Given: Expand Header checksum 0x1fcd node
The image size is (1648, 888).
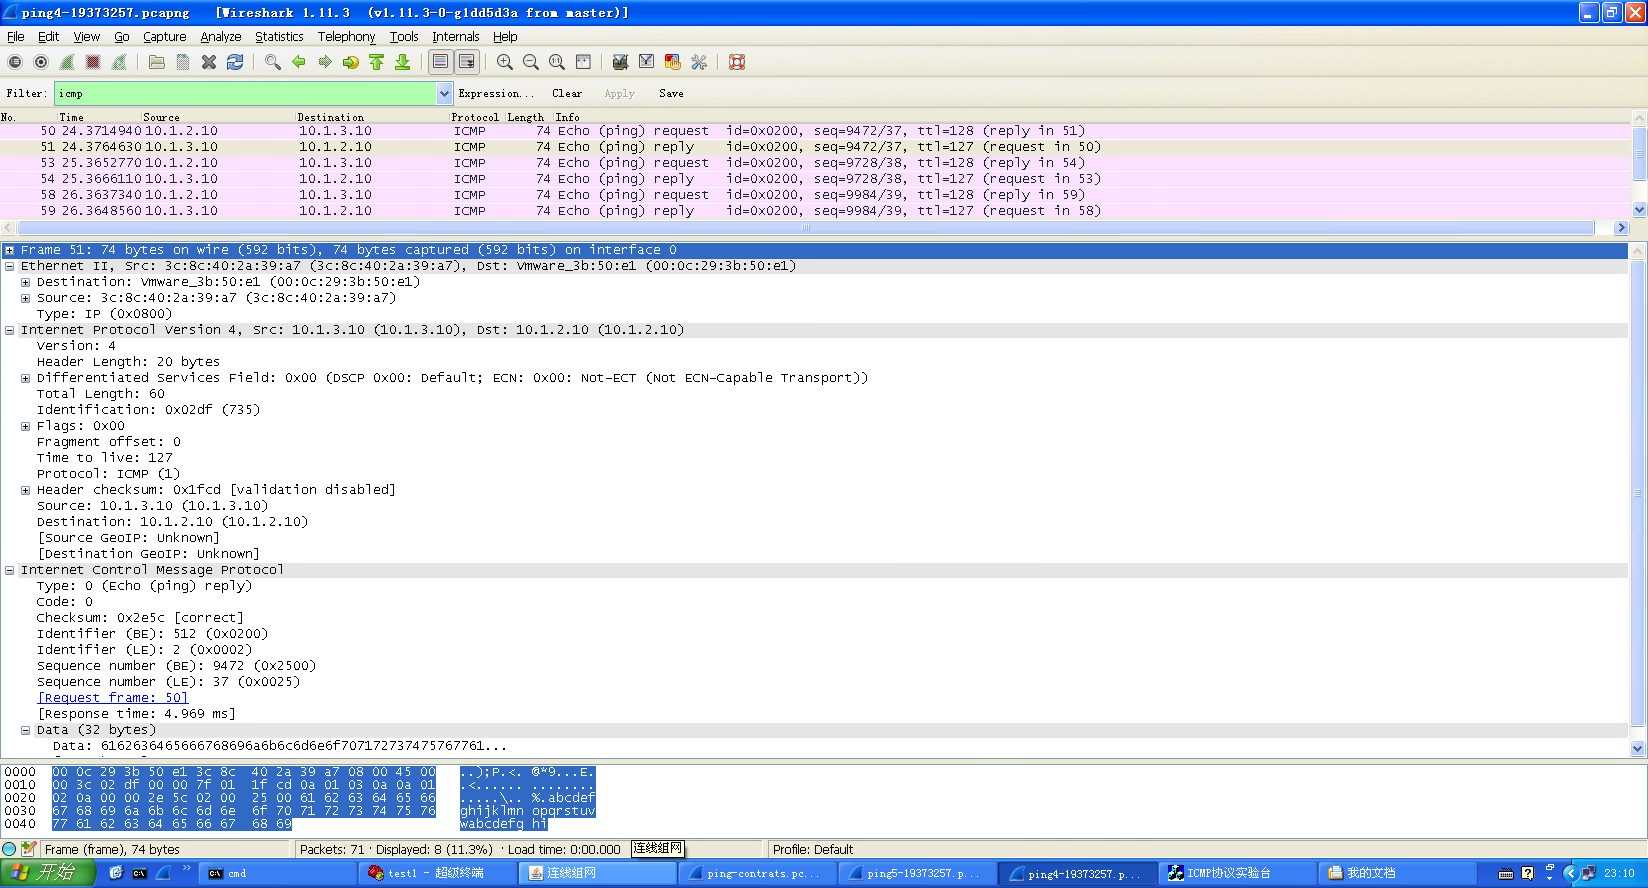Looking at the screenshot, I should pos(25,490).
